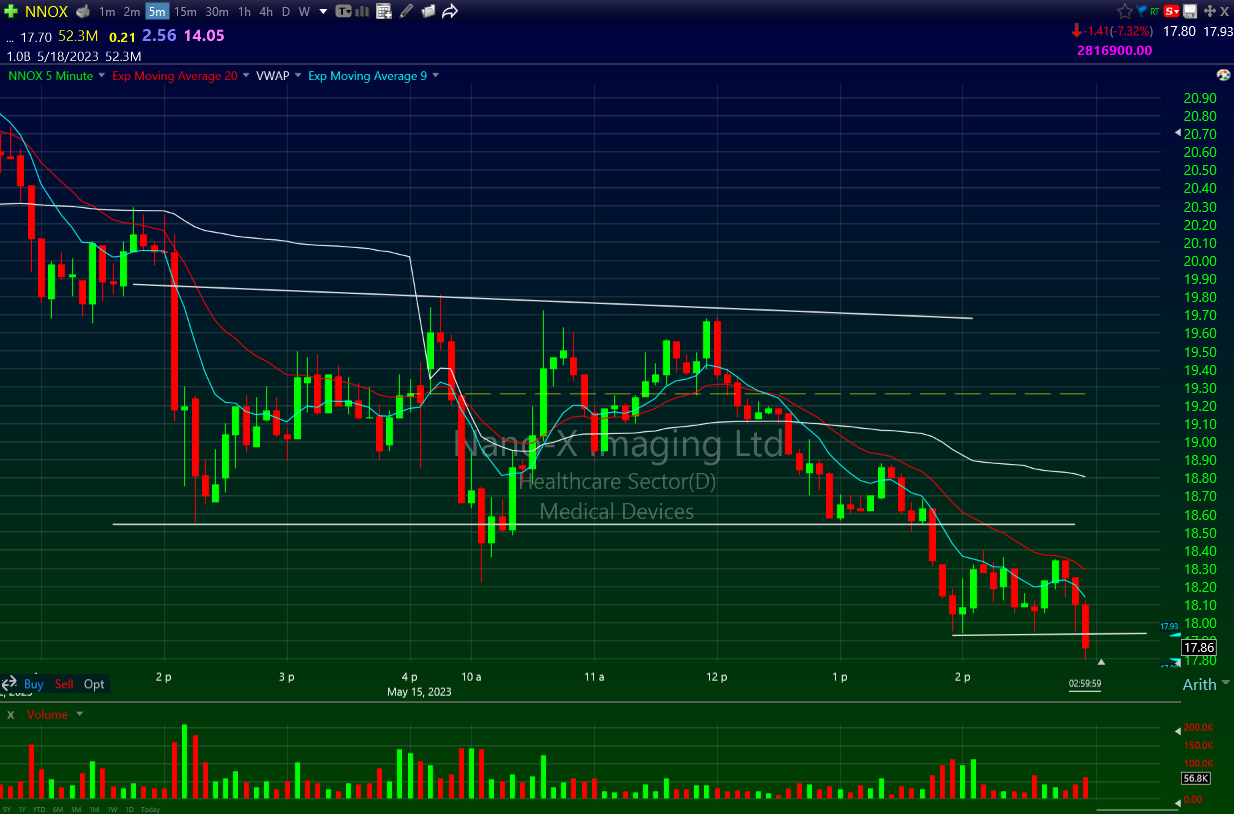Click the calendar-plus table icon in toolbar
1234x814 pixels.
pyautogui.click(x=385, y=12)
